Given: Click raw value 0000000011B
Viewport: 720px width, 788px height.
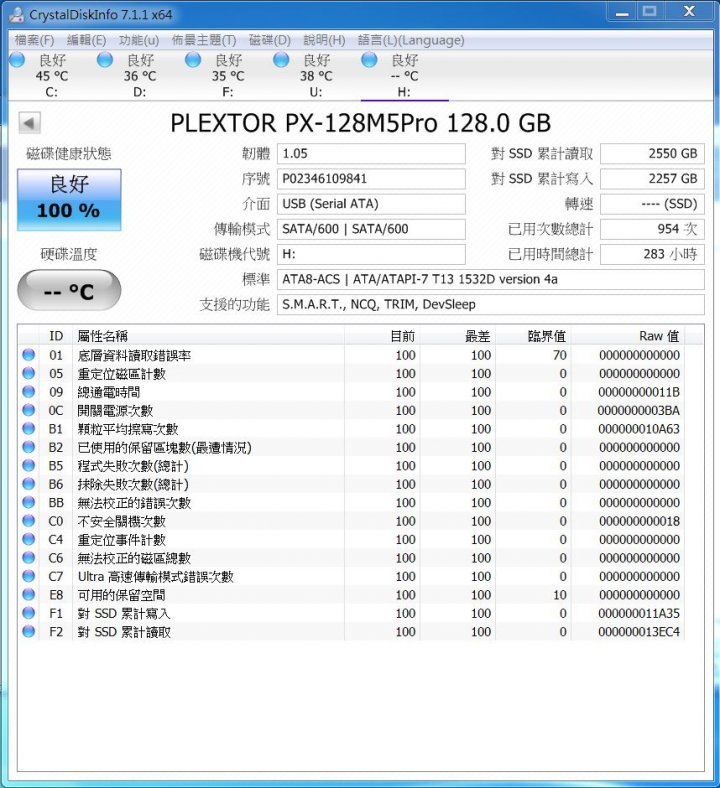Looking at the screenshot, I should coord(639,392).
